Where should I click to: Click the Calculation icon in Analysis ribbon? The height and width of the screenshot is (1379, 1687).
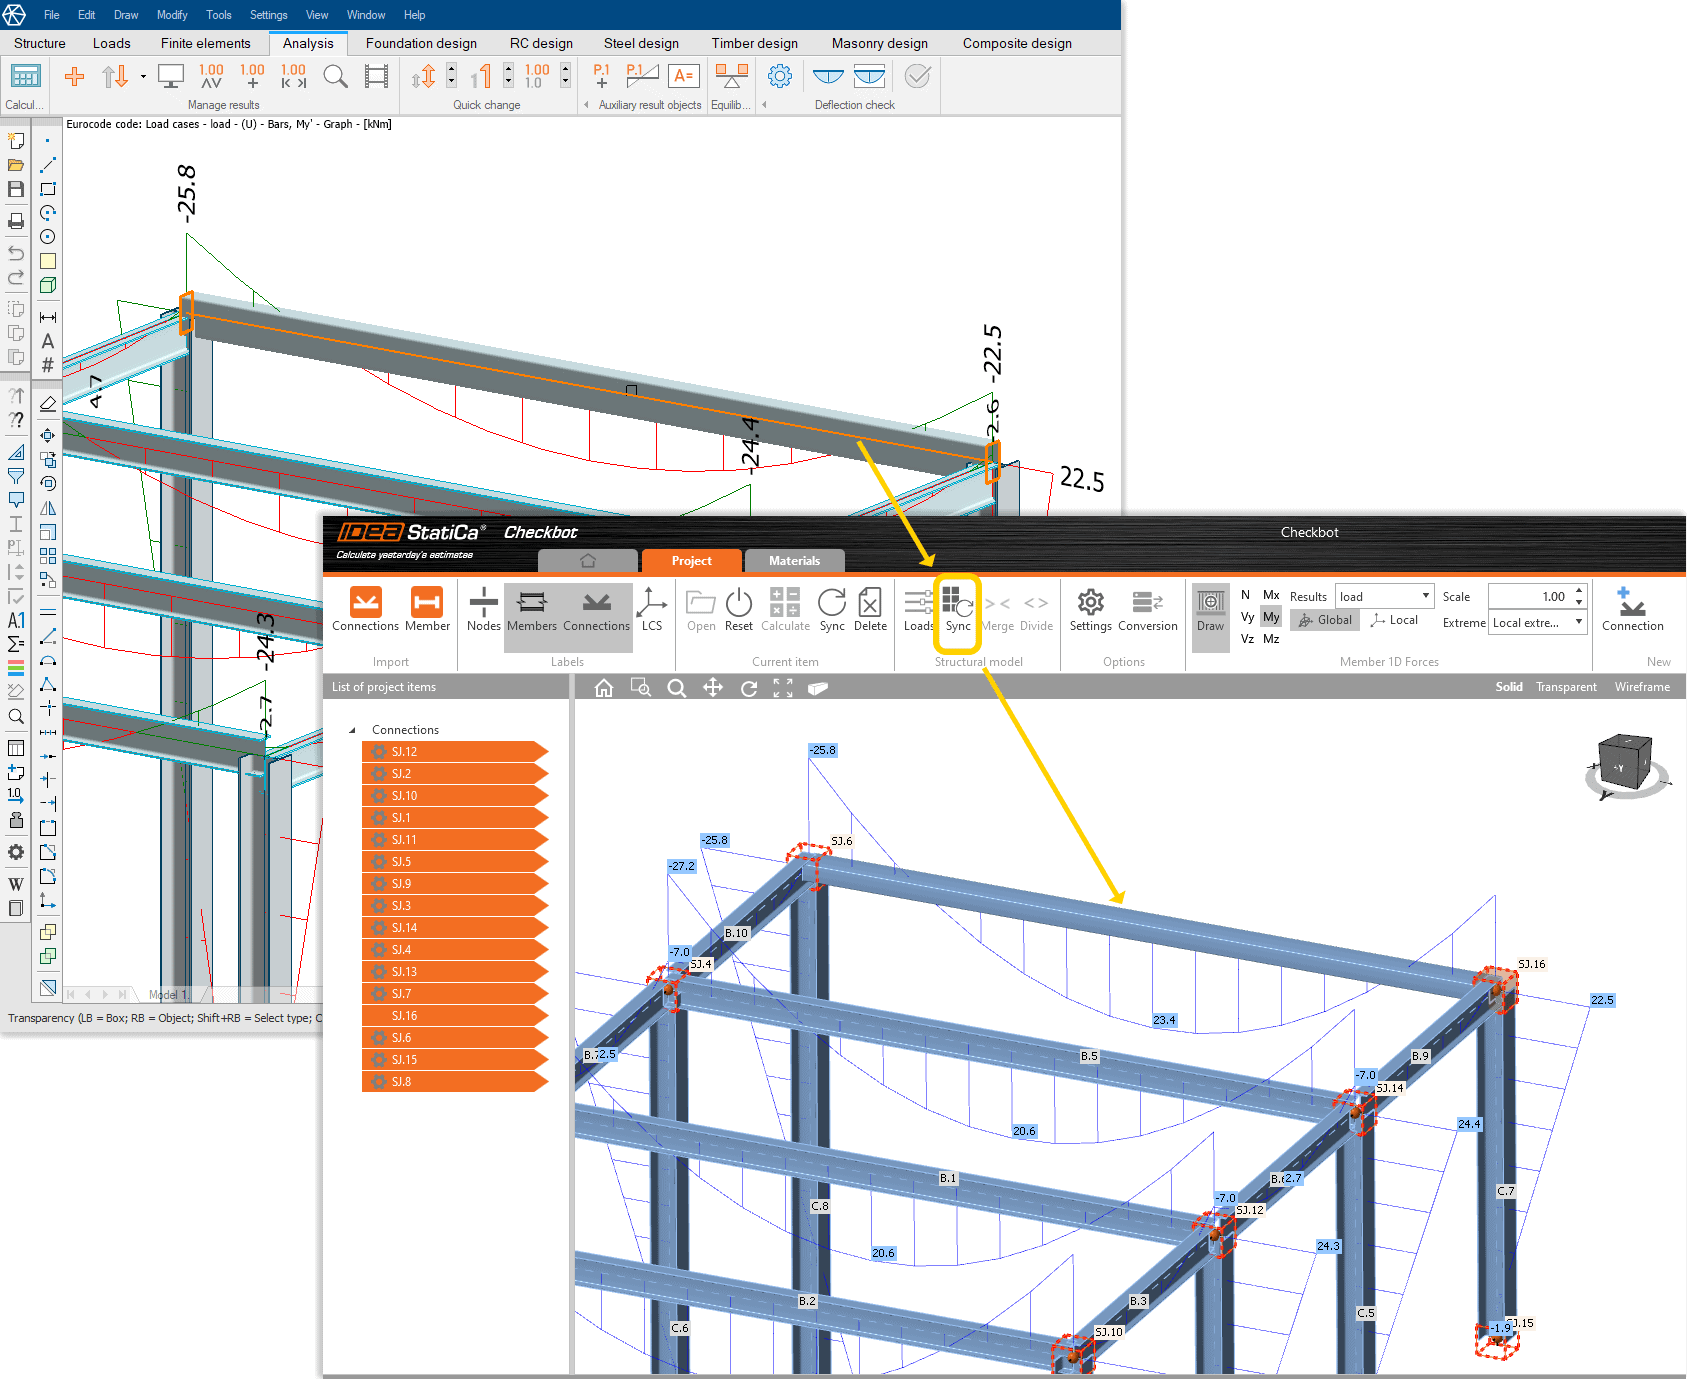pyautogui.click(x=25, y=76)
